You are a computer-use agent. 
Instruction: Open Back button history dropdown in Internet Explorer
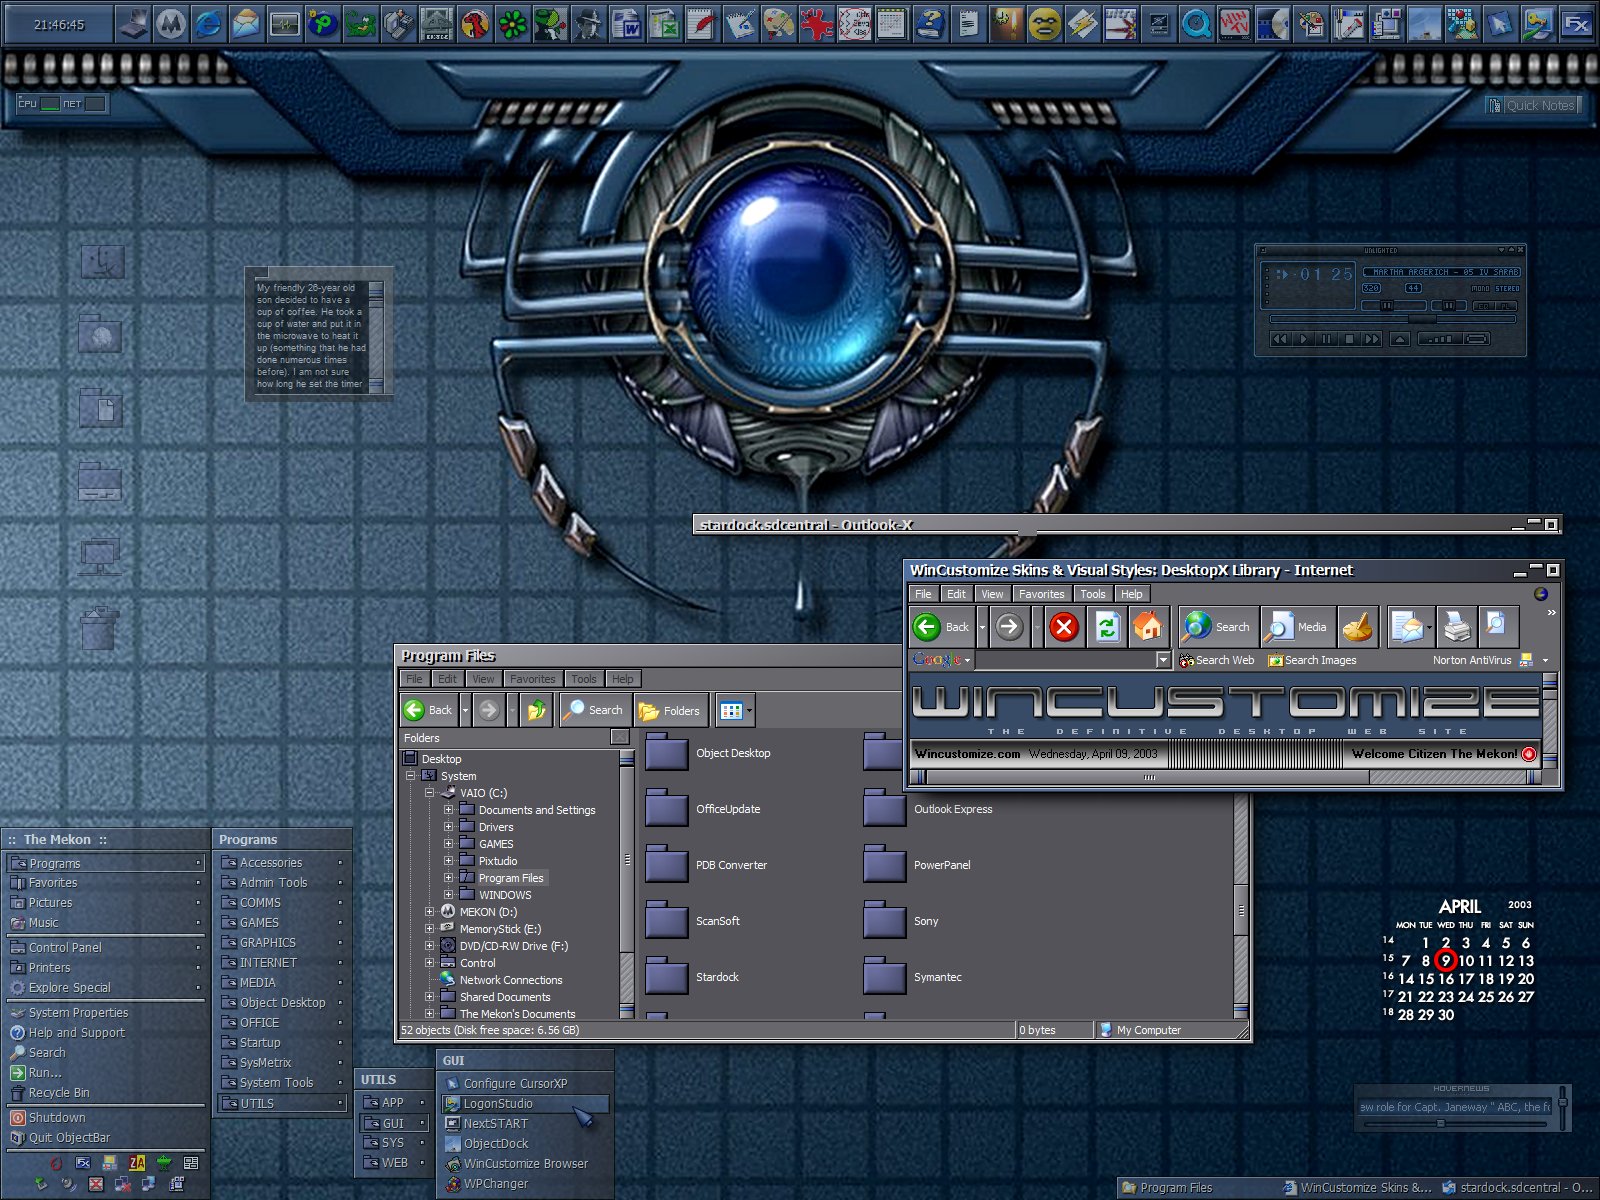(982, 627)
